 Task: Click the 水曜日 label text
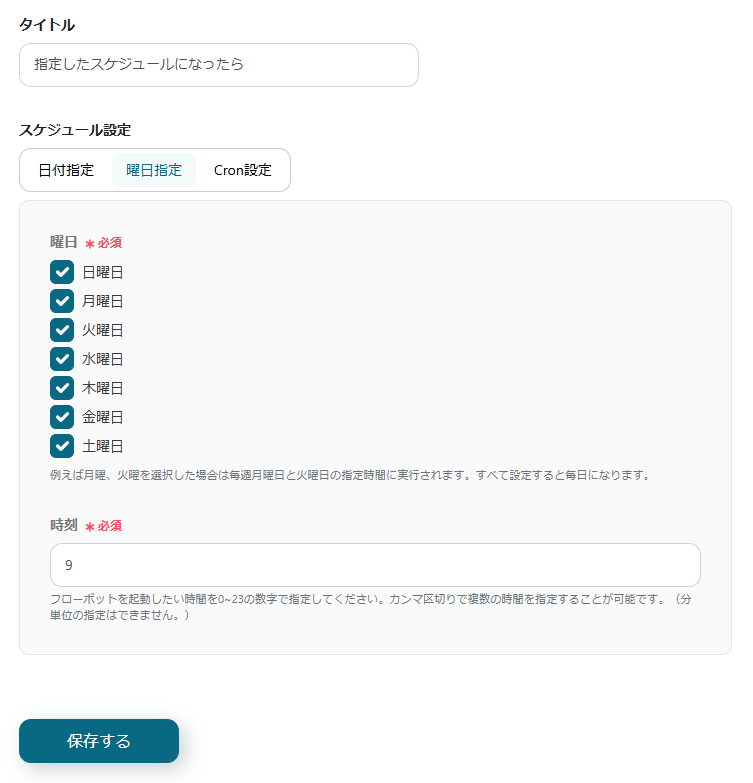[102, 360]
